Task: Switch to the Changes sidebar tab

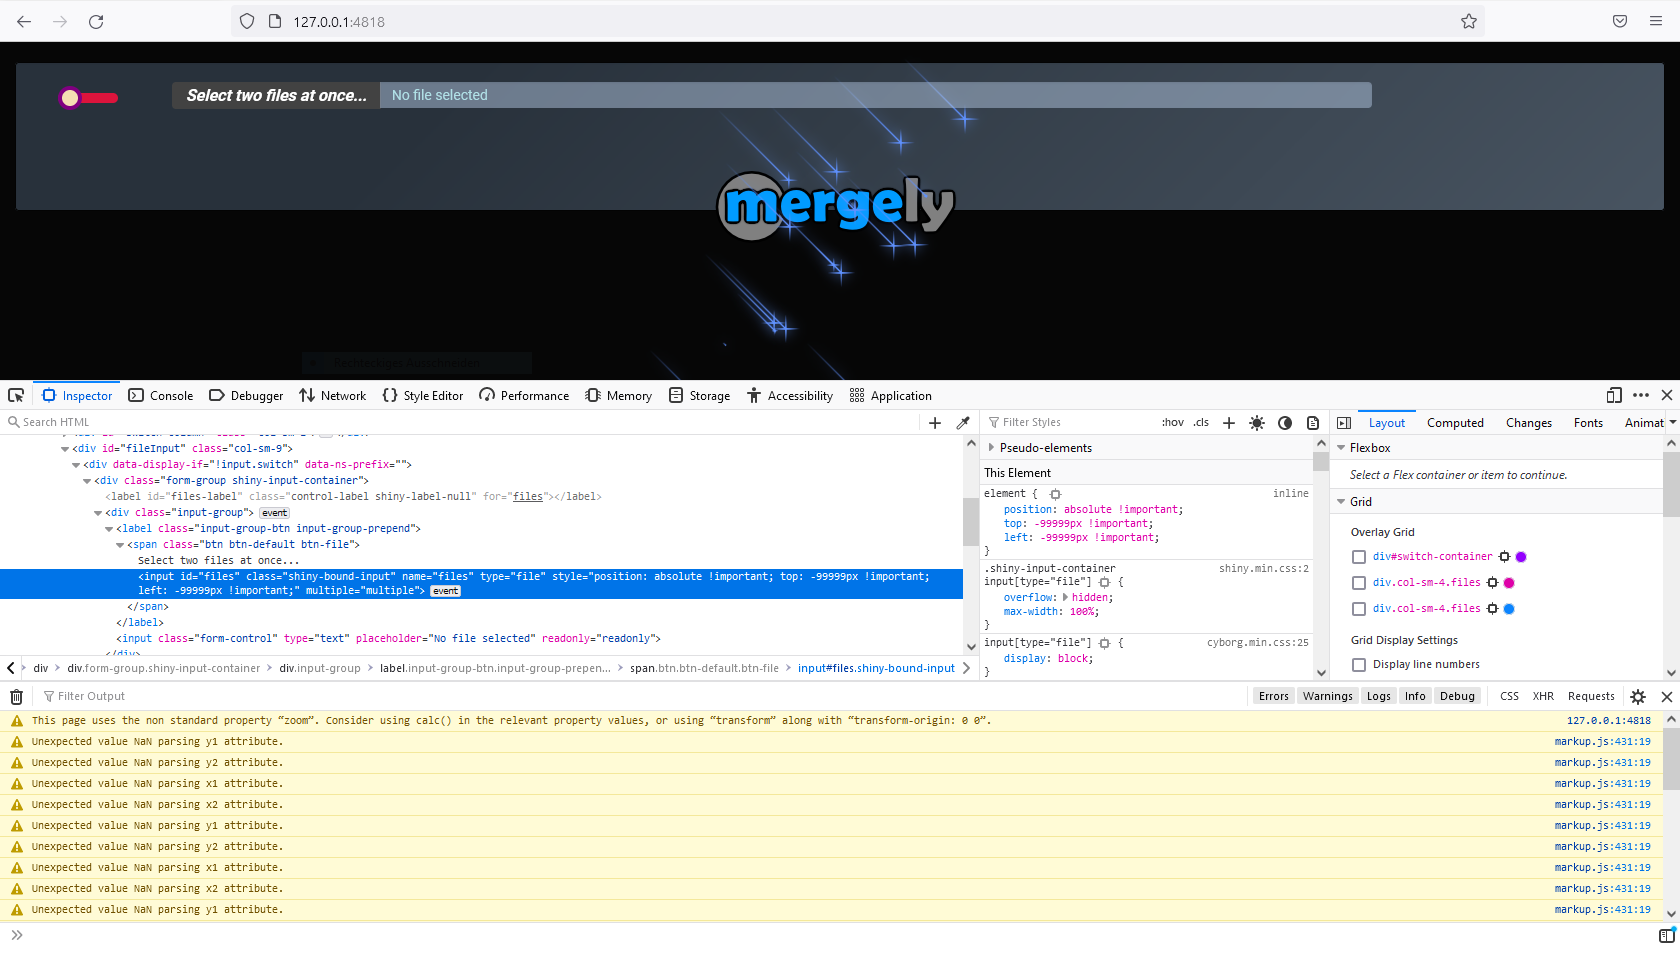Action: click(1529, 422)
